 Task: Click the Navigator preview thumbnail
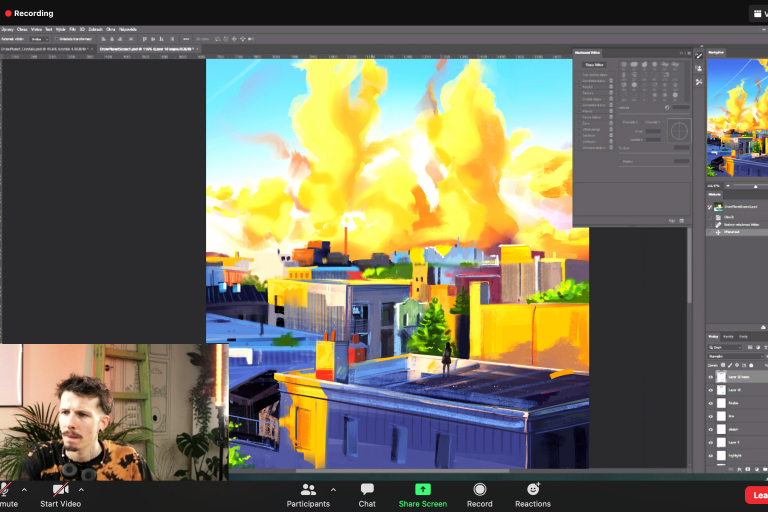point(737,118)
